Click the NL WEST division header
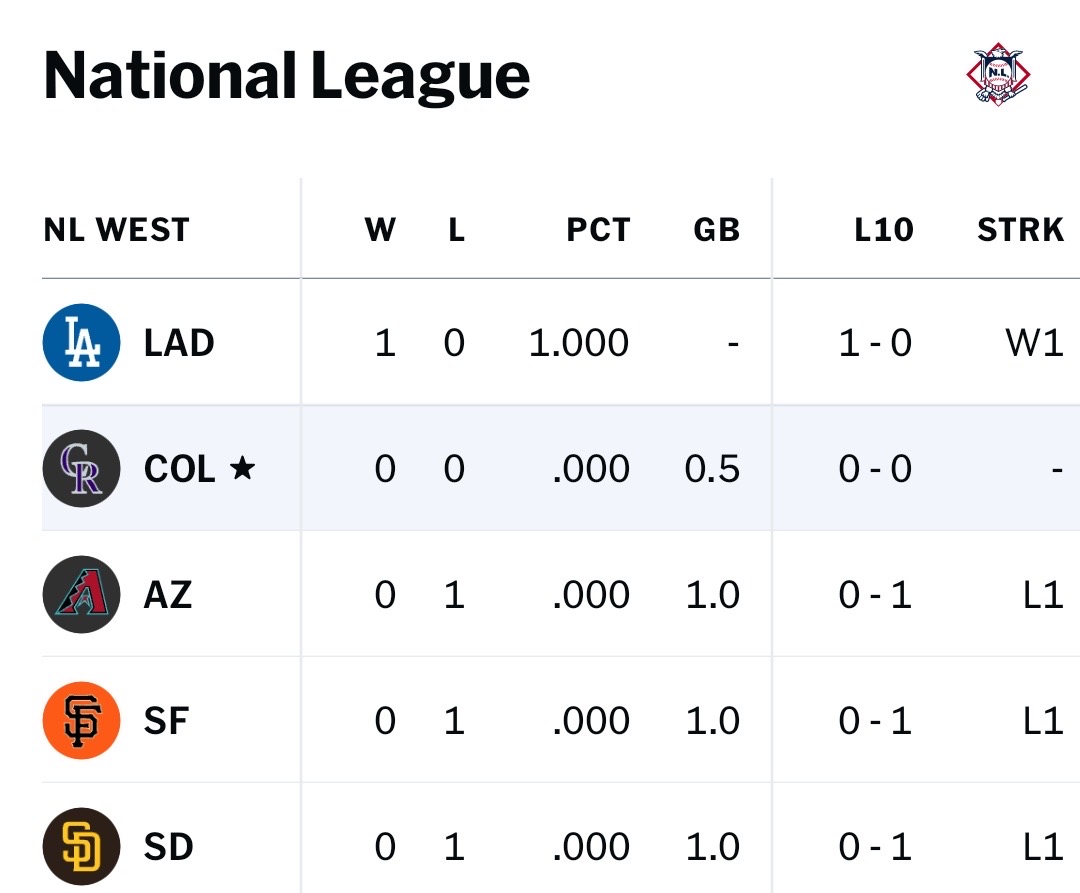This screenshot has height=893, width=1080. [x=116, y=230]
